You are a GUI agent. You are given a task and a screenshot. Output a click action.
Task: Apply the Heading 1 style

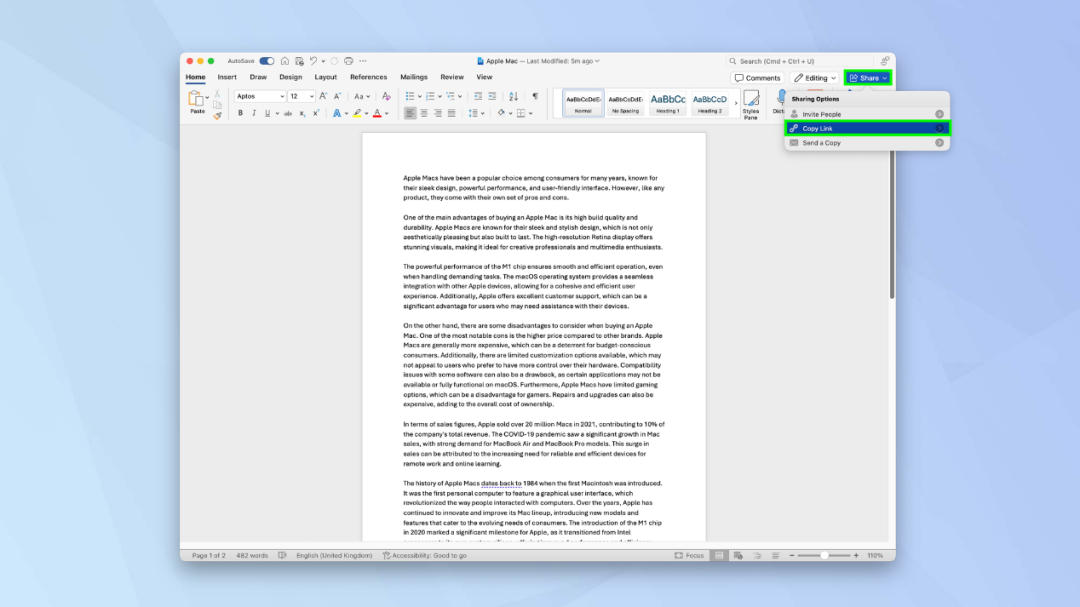coord(667,103)
